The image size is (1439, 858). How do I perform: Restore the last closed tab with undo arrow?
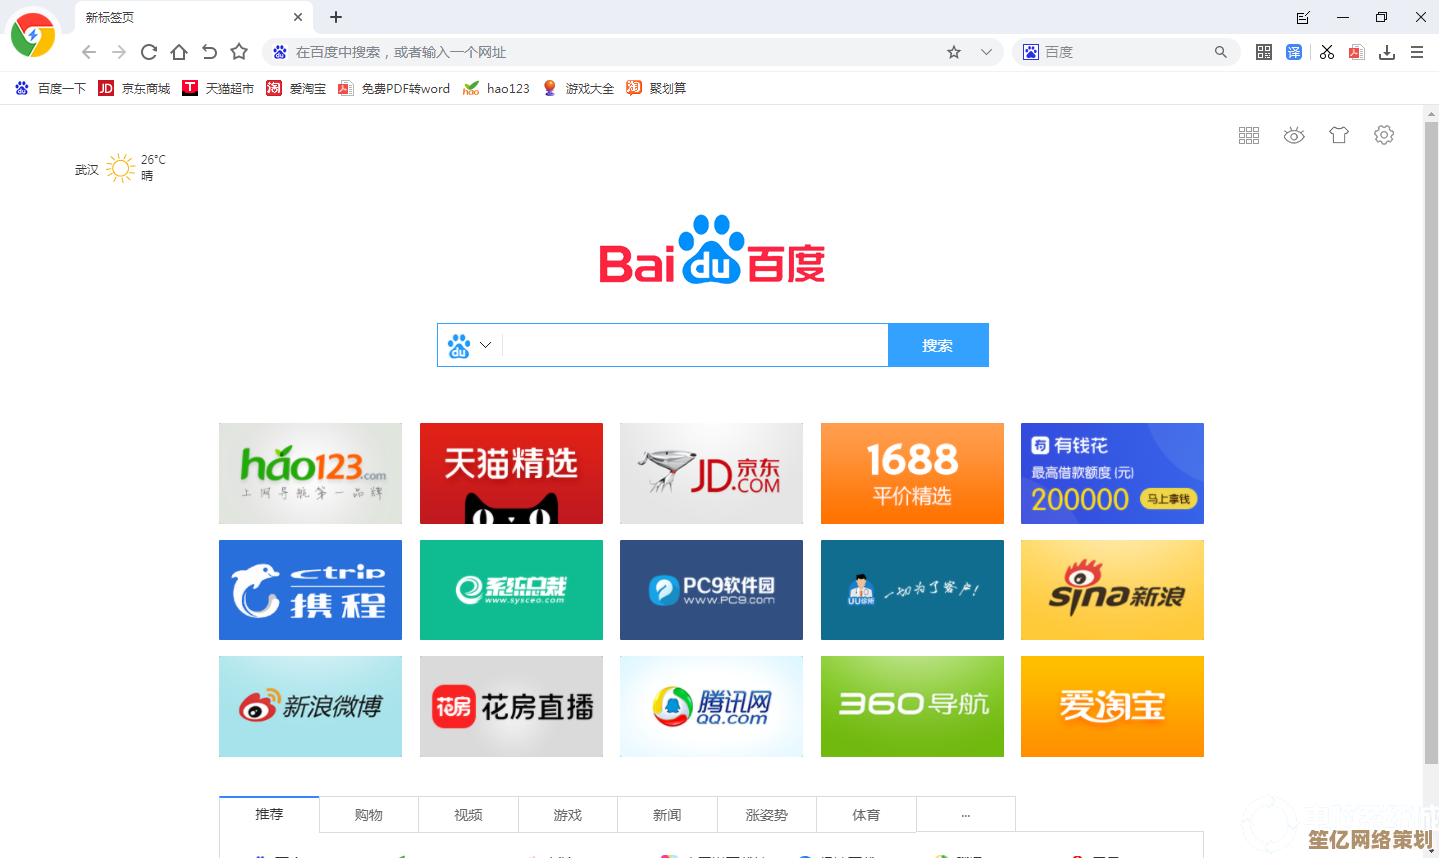pyautogui.click(x=209, y=52)
